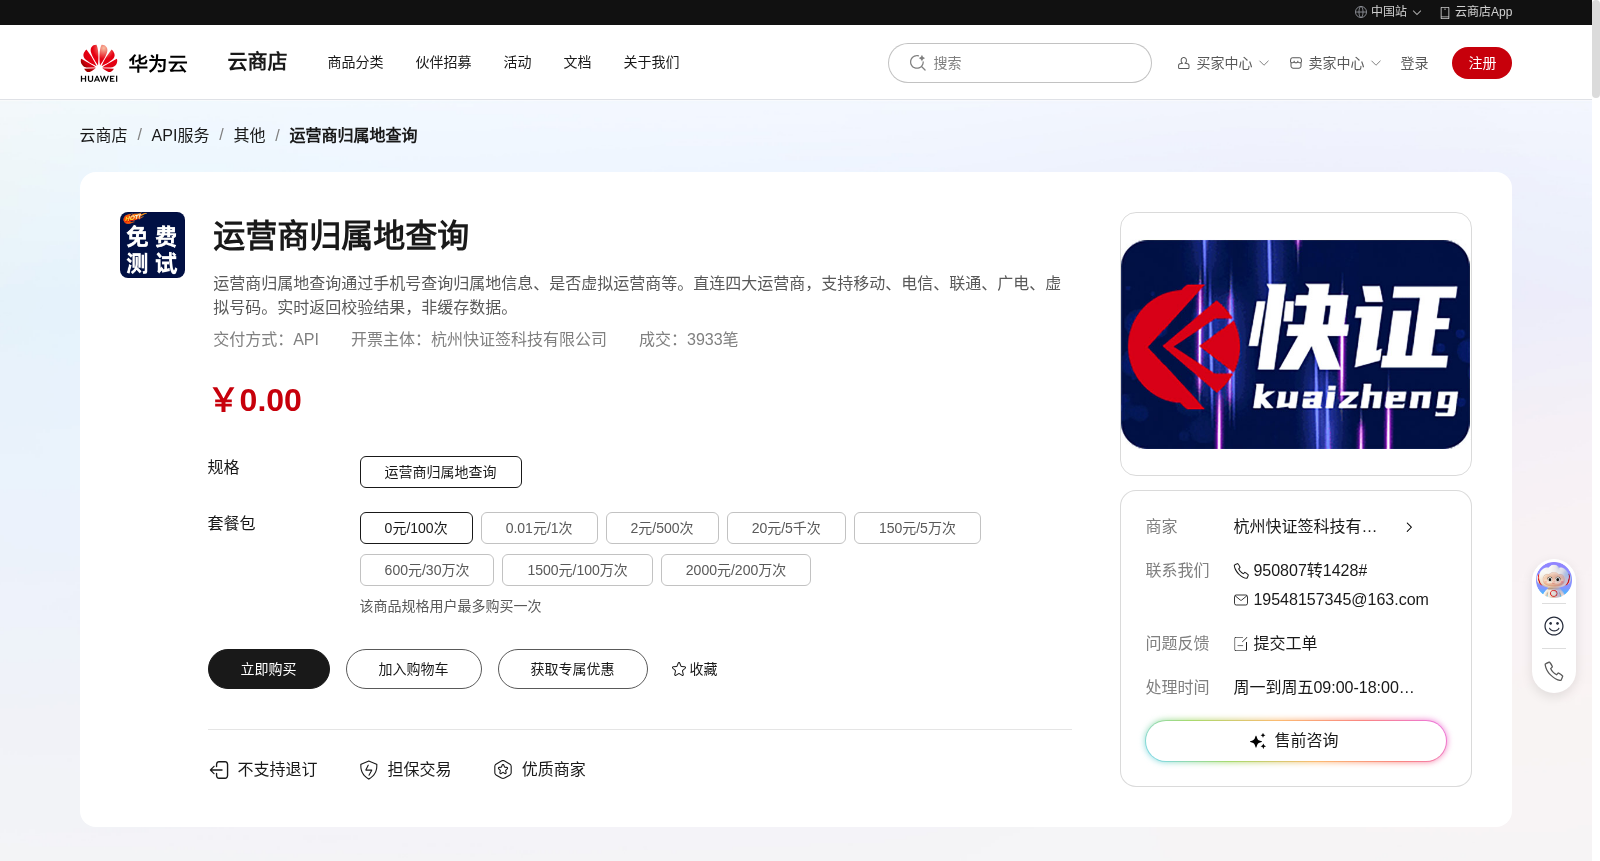Click the globe icon for 中国站
The width and height of the screenshot is (1600, 861).
[x=1361, y=12]
